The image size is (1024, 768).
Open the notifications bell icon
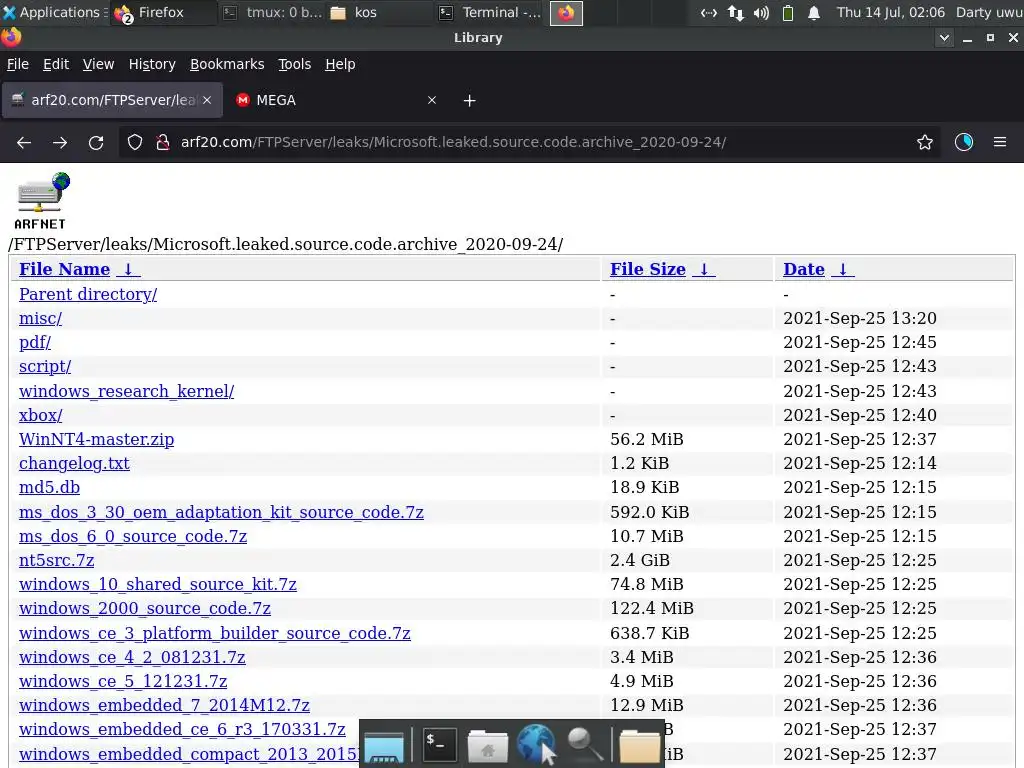pyautogui.click(x=814, y=12)
